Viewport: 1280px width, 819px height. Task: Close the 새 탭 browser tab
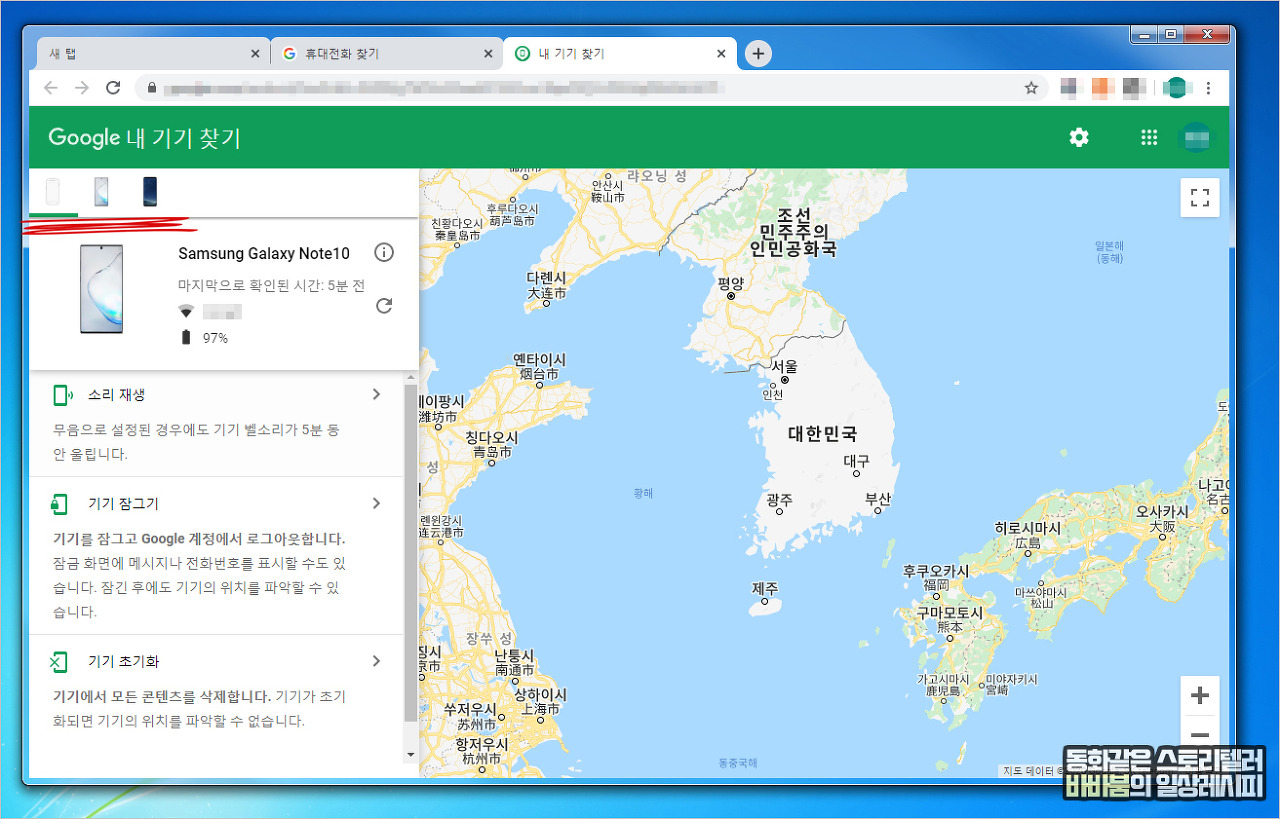point(255,54)
